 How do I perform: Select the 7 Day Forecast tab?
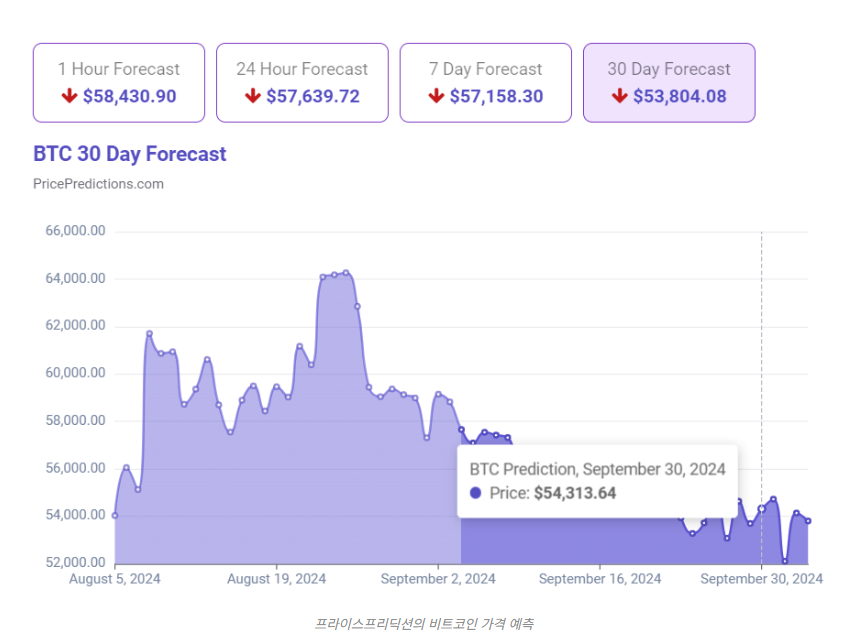click(x=485, y=82)
